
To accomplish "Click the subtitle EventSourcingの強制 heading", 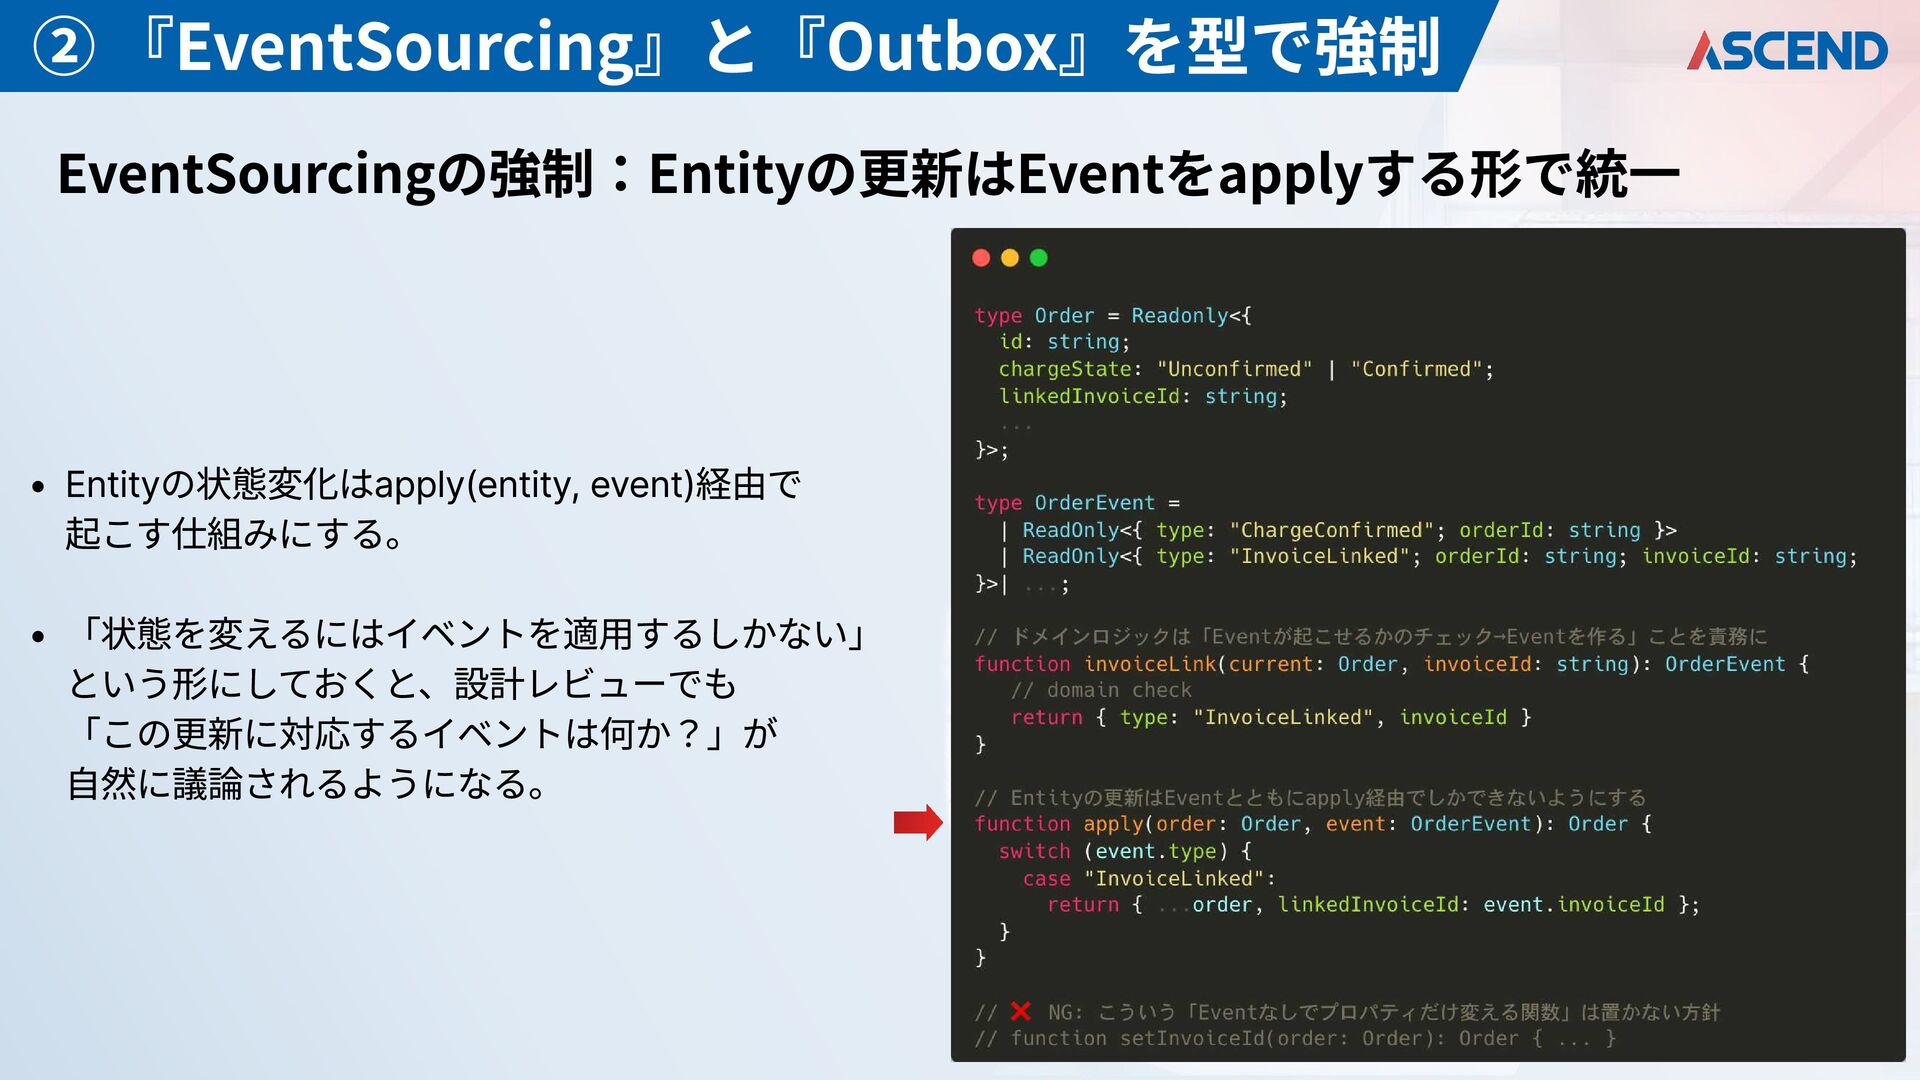I will 868,174.
